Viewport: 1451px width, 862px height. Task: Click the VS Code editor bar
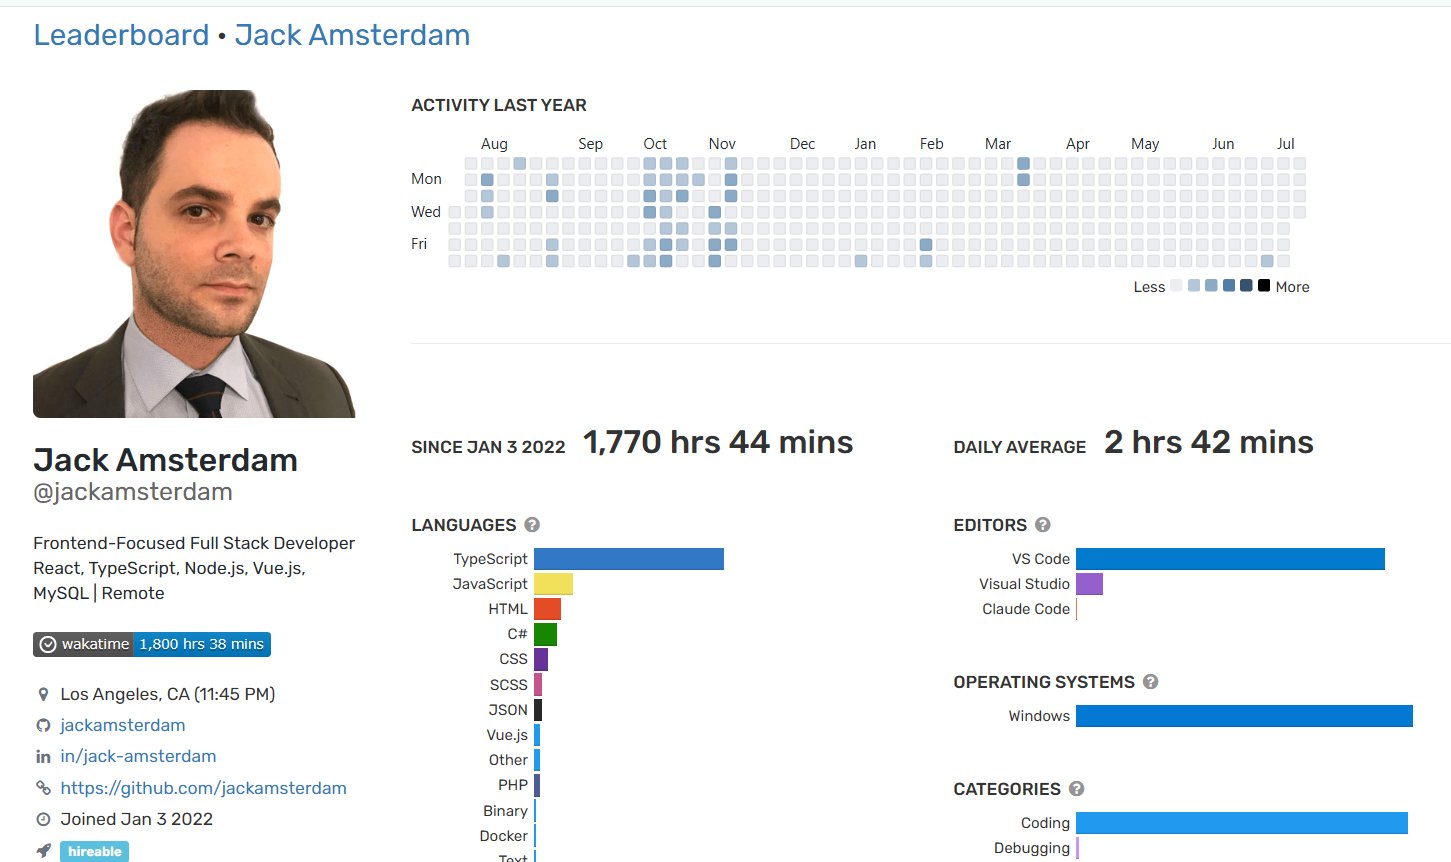(1230, 559)
